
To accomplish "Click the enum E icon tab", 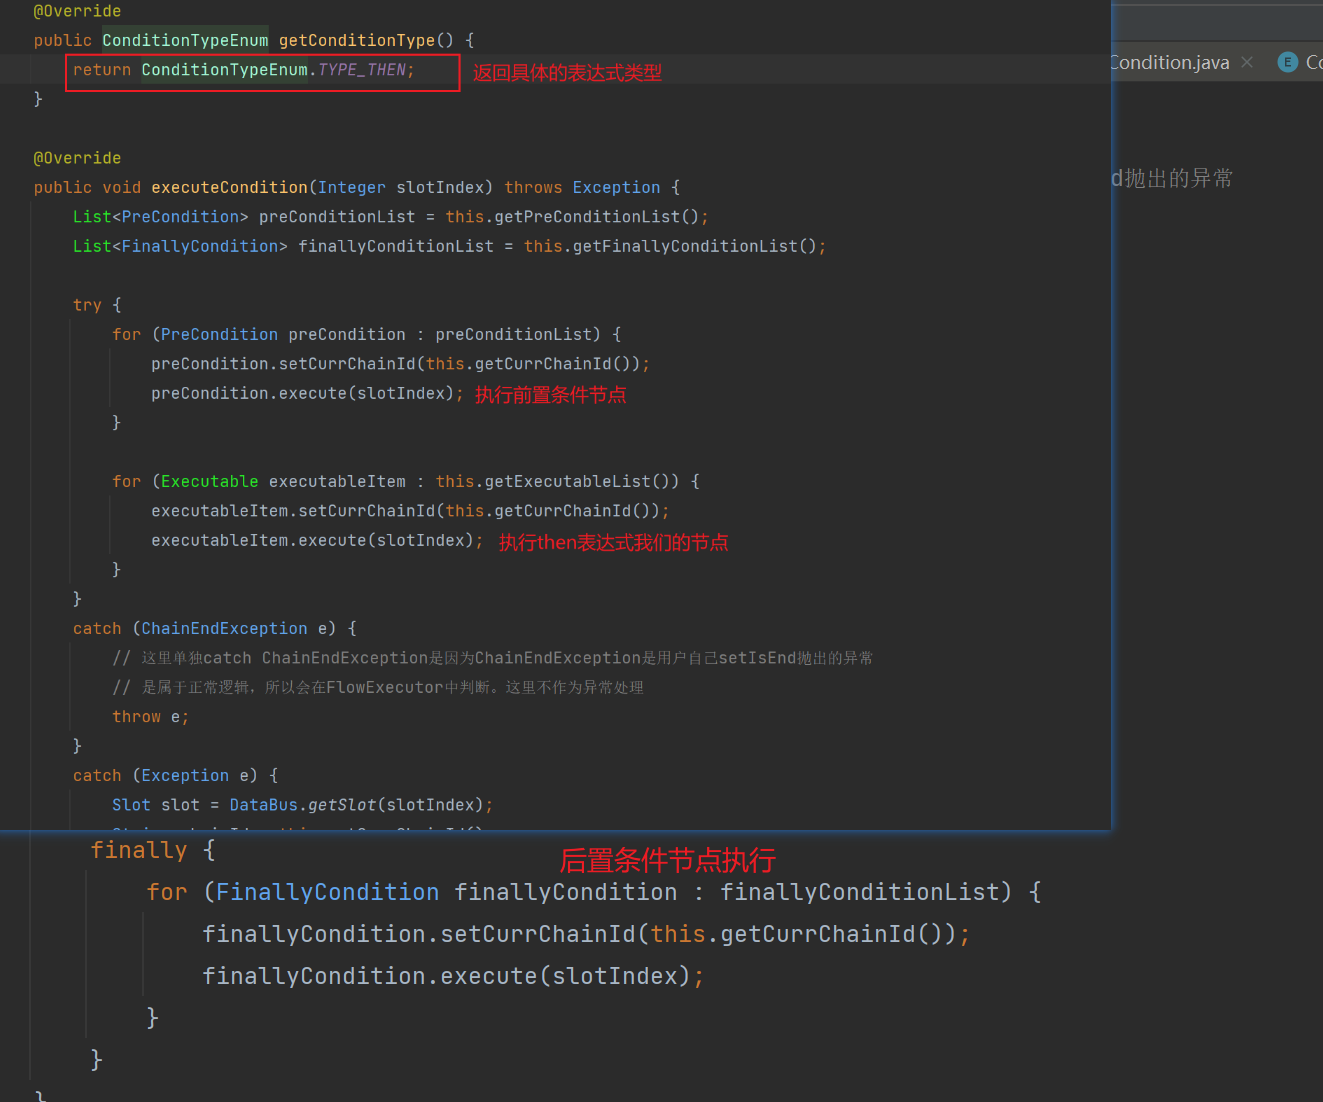I will click(x=1288, y=62).
